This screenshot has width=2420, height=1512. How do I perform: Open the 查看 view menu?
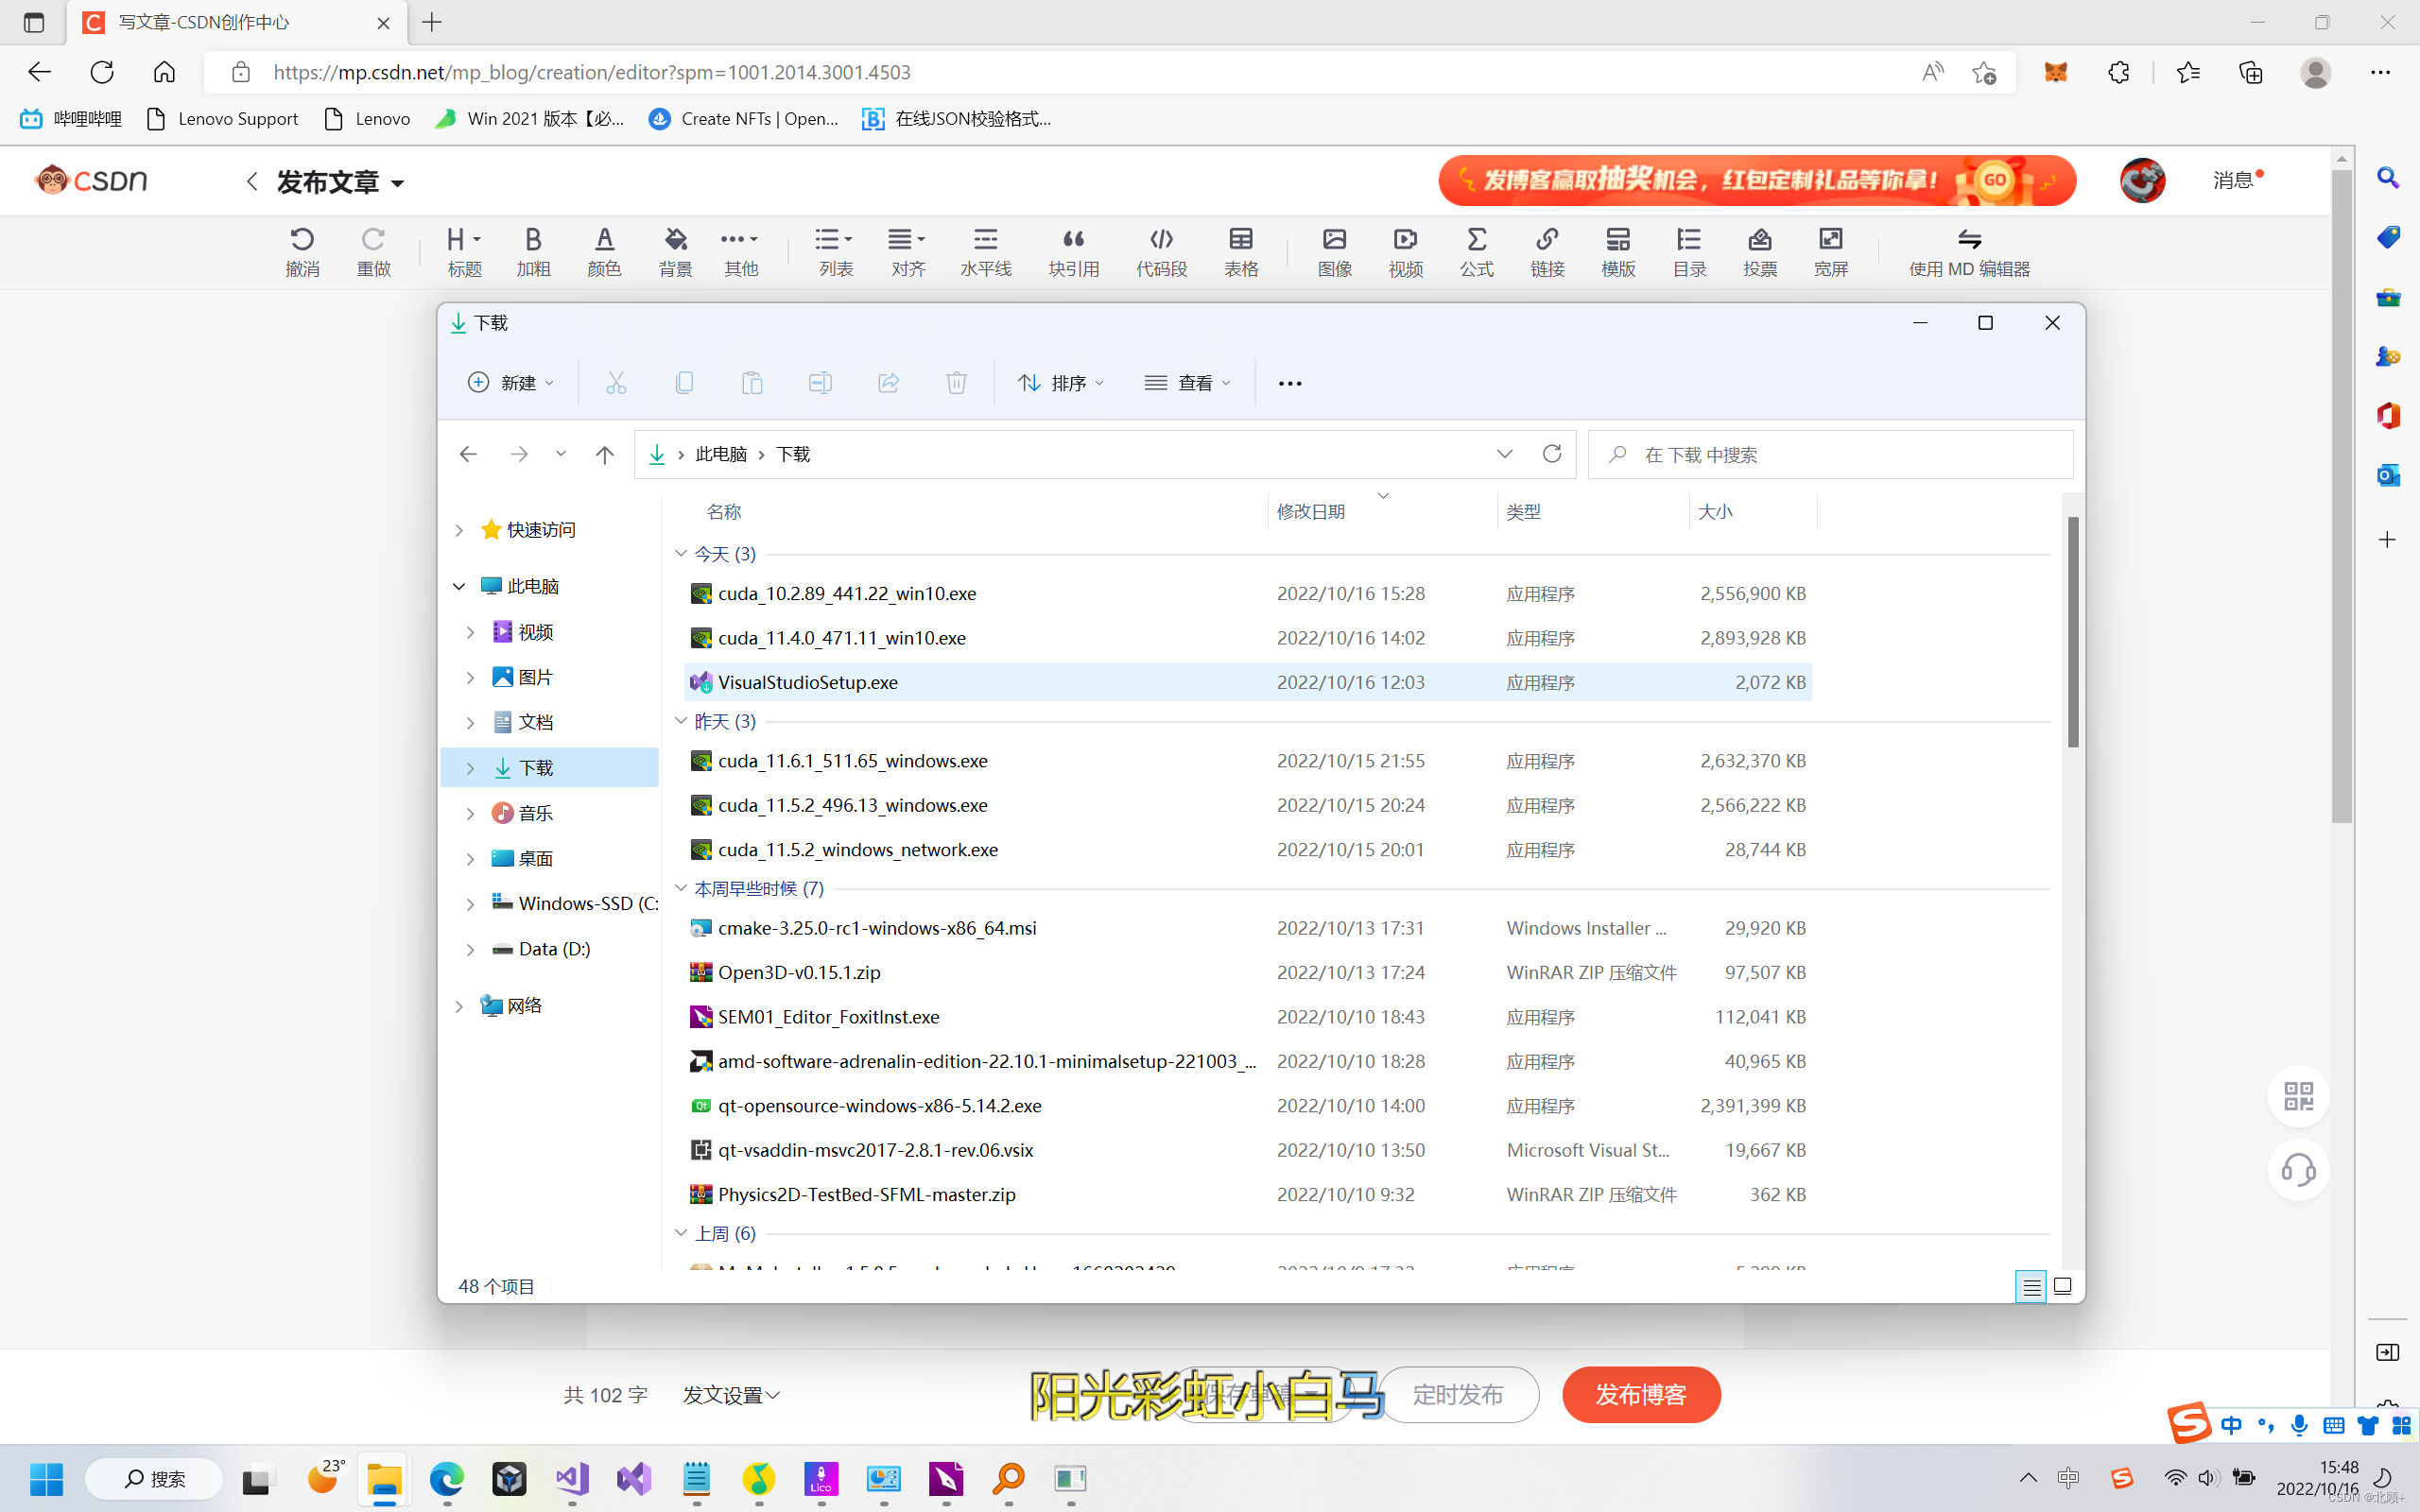1187,383
